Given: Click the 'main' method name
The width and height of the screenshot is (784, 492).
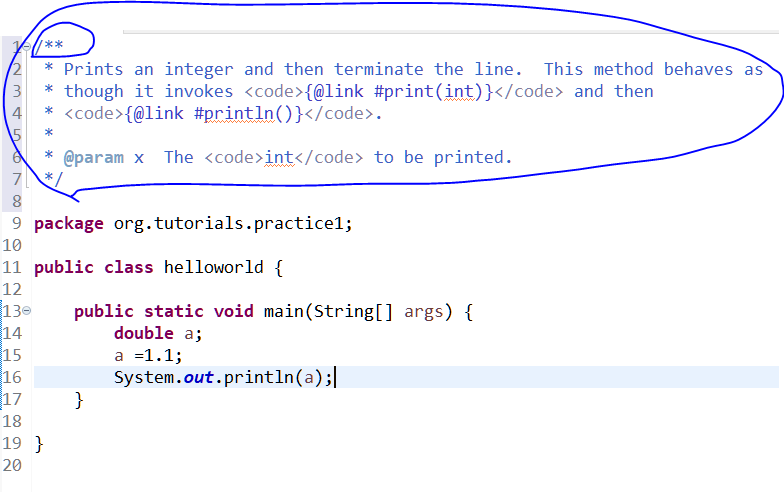Looking at the screenshot, I should (284, 312).
